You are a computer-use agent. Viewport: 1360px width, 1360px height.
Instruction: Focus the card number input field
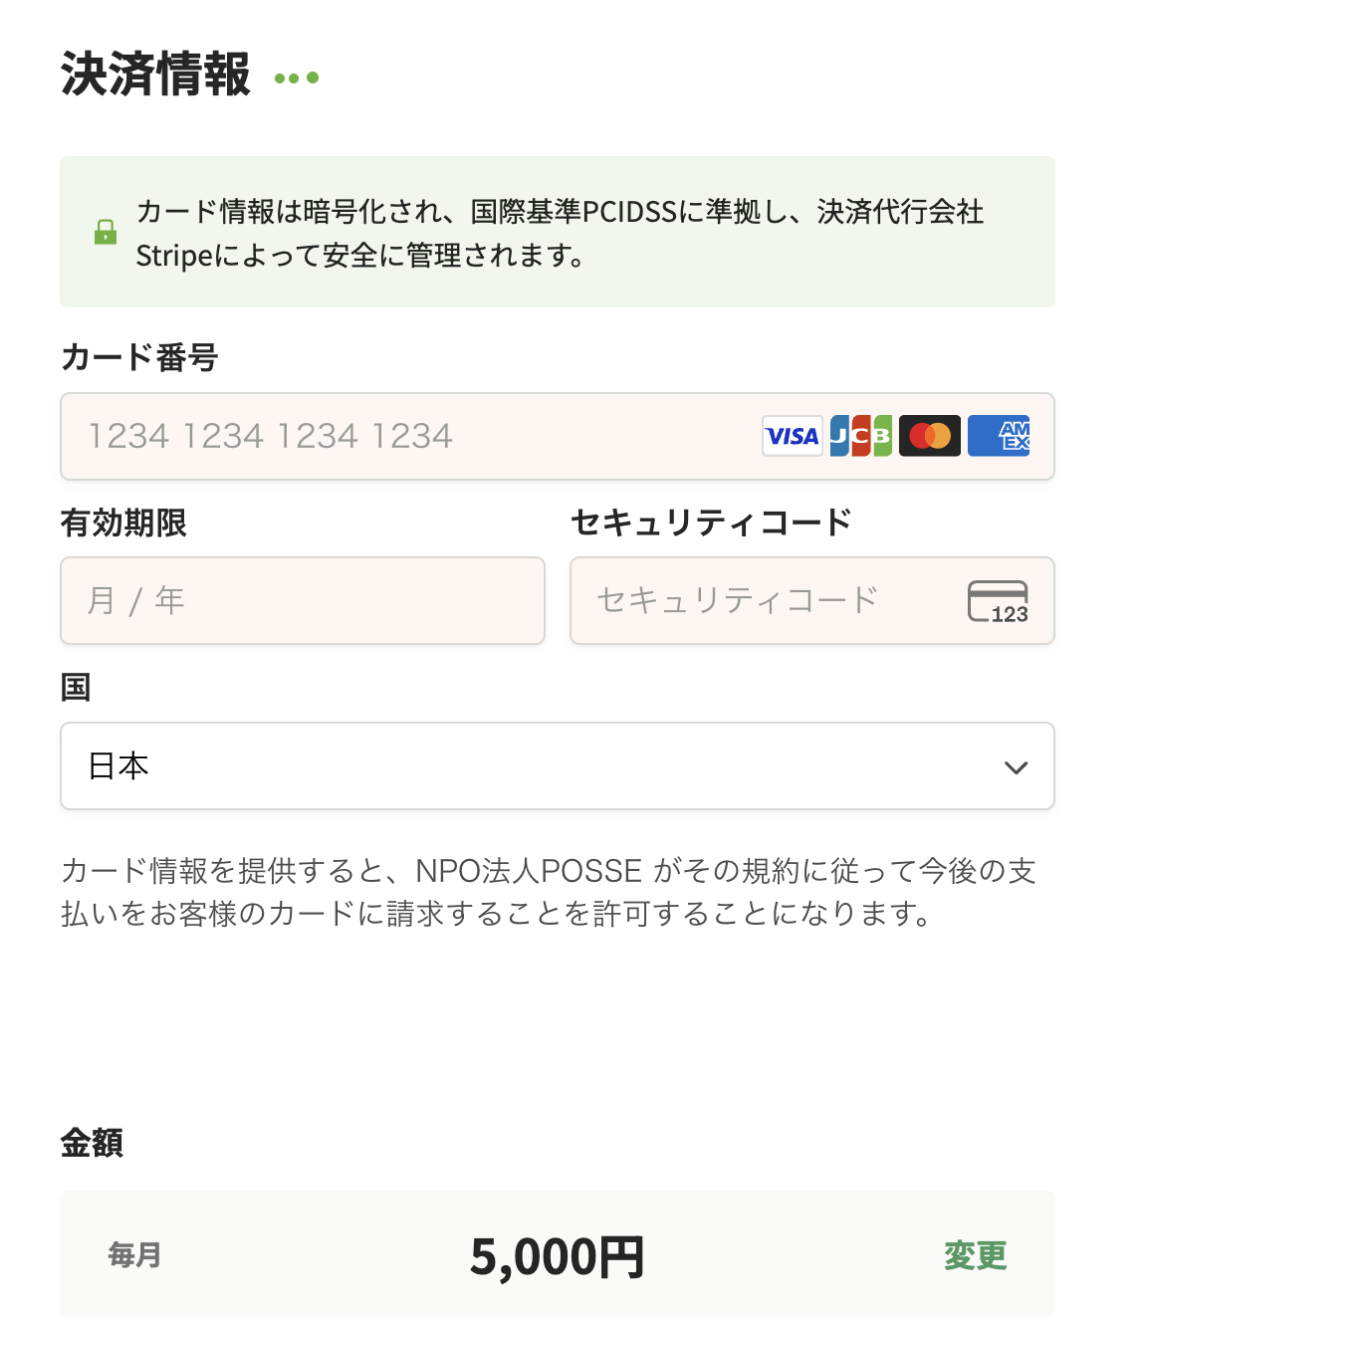tap(400, 436)
